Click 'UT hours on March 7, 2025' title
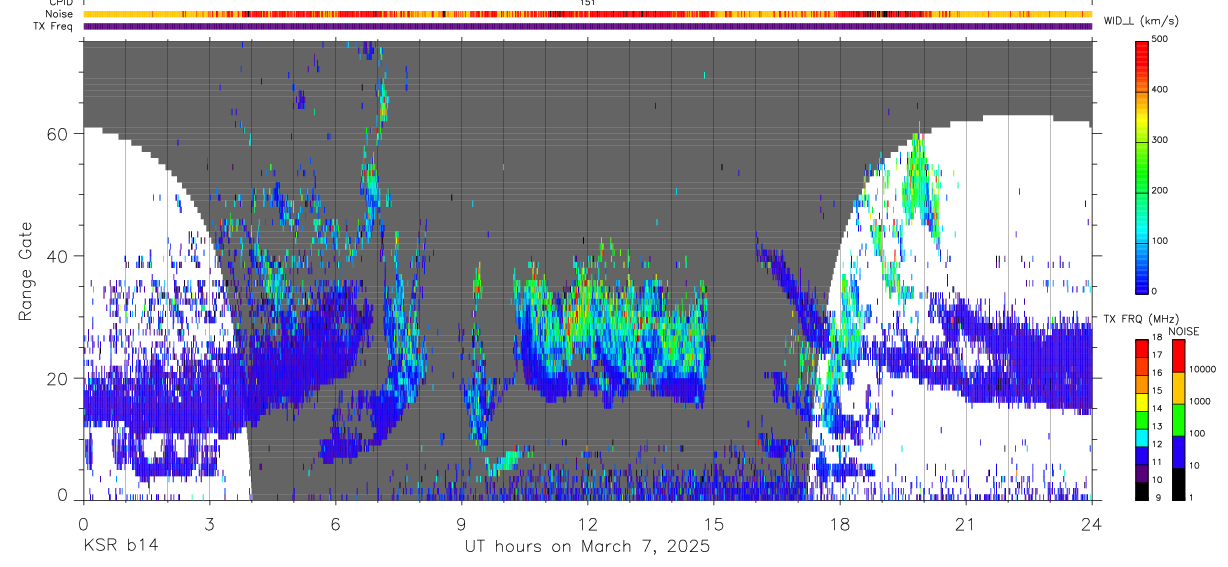Viewport: 1228px width, 567px height. coord(587,547)
